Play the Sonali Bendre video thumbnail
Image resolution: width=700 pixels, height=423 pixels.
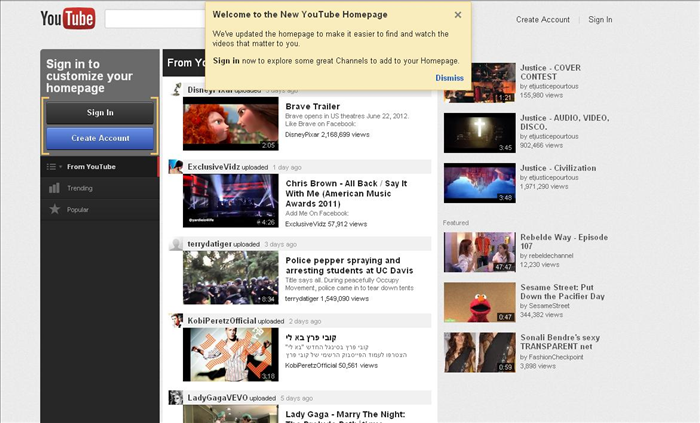point(480,352)
